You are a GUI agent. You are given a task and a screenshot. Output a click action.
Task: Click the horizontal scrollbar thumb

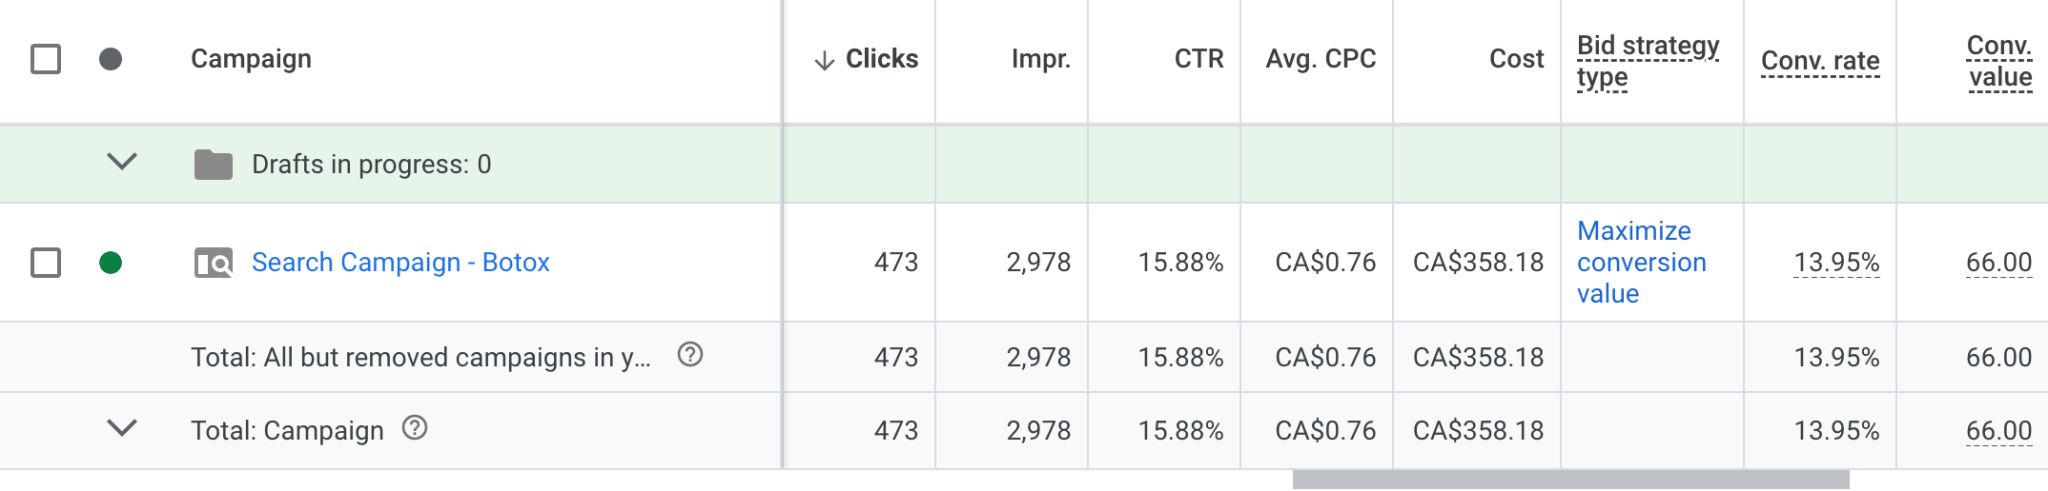[1570, 480]
